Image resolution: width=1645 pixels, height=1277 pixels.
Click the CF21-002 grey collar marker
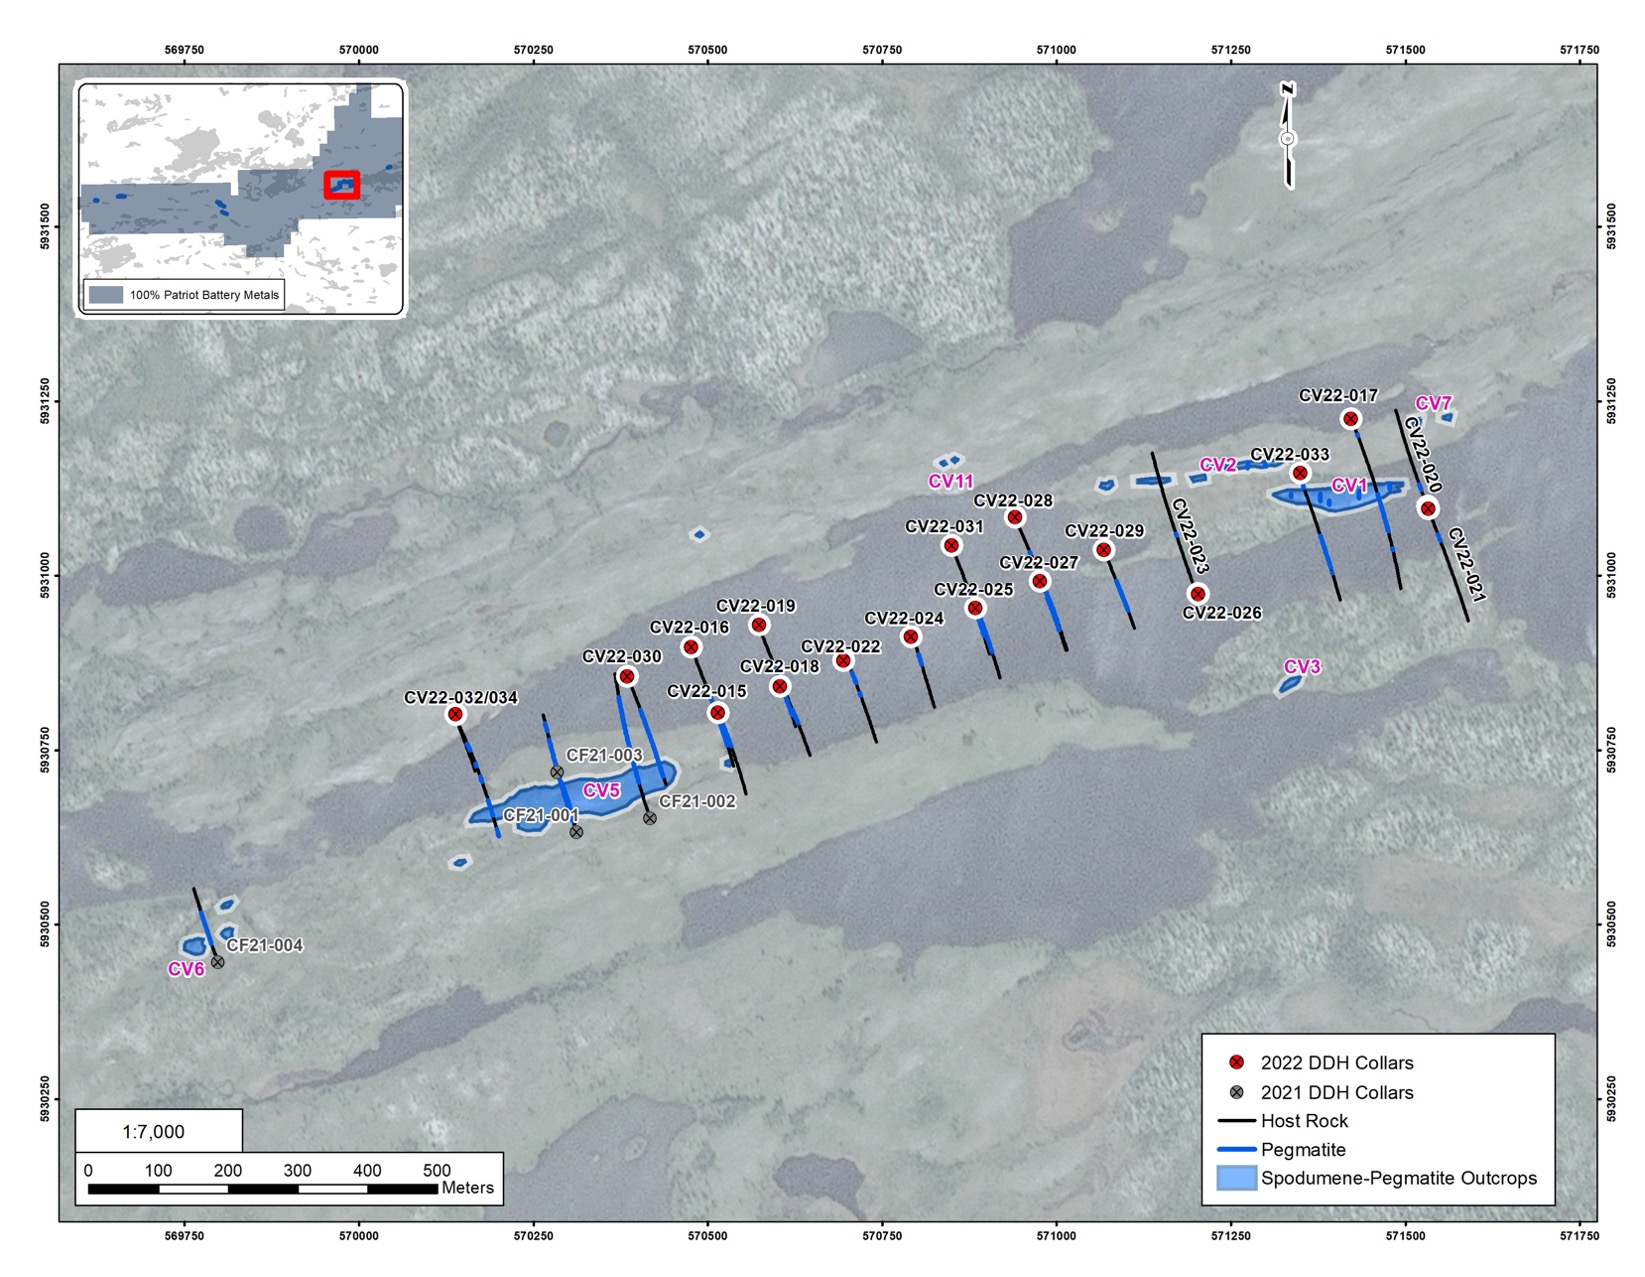click(650, 818)
